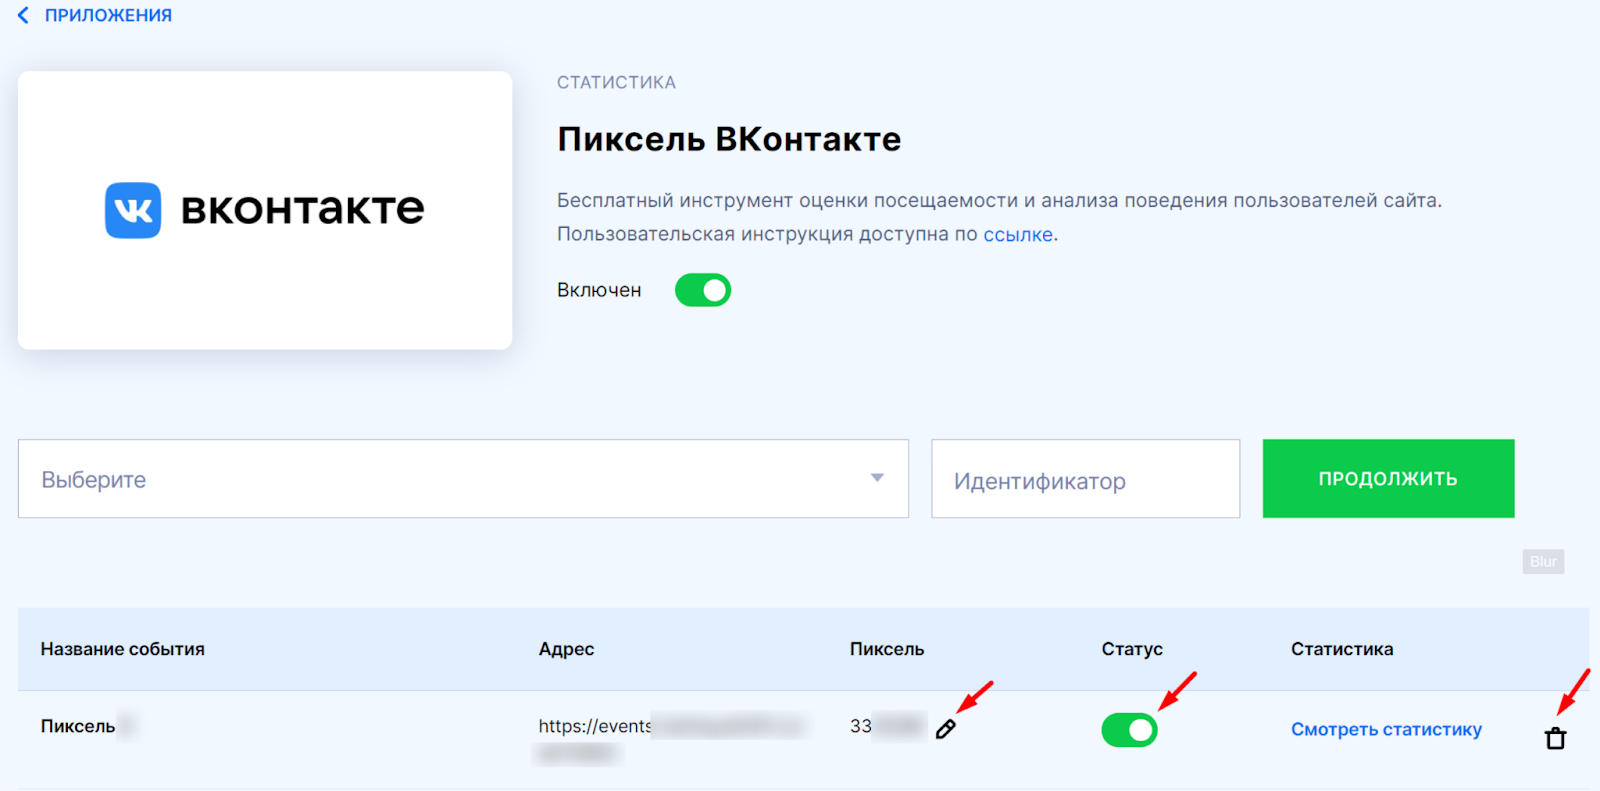Click the СТАТИСТИКА category label
1600x791 pixels.
(616, 82)
